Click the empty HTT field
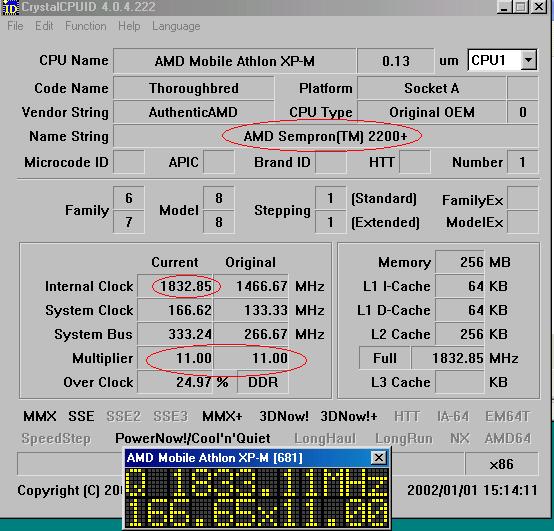The height and width of the screenshot is (531, 554). [415, 162]
